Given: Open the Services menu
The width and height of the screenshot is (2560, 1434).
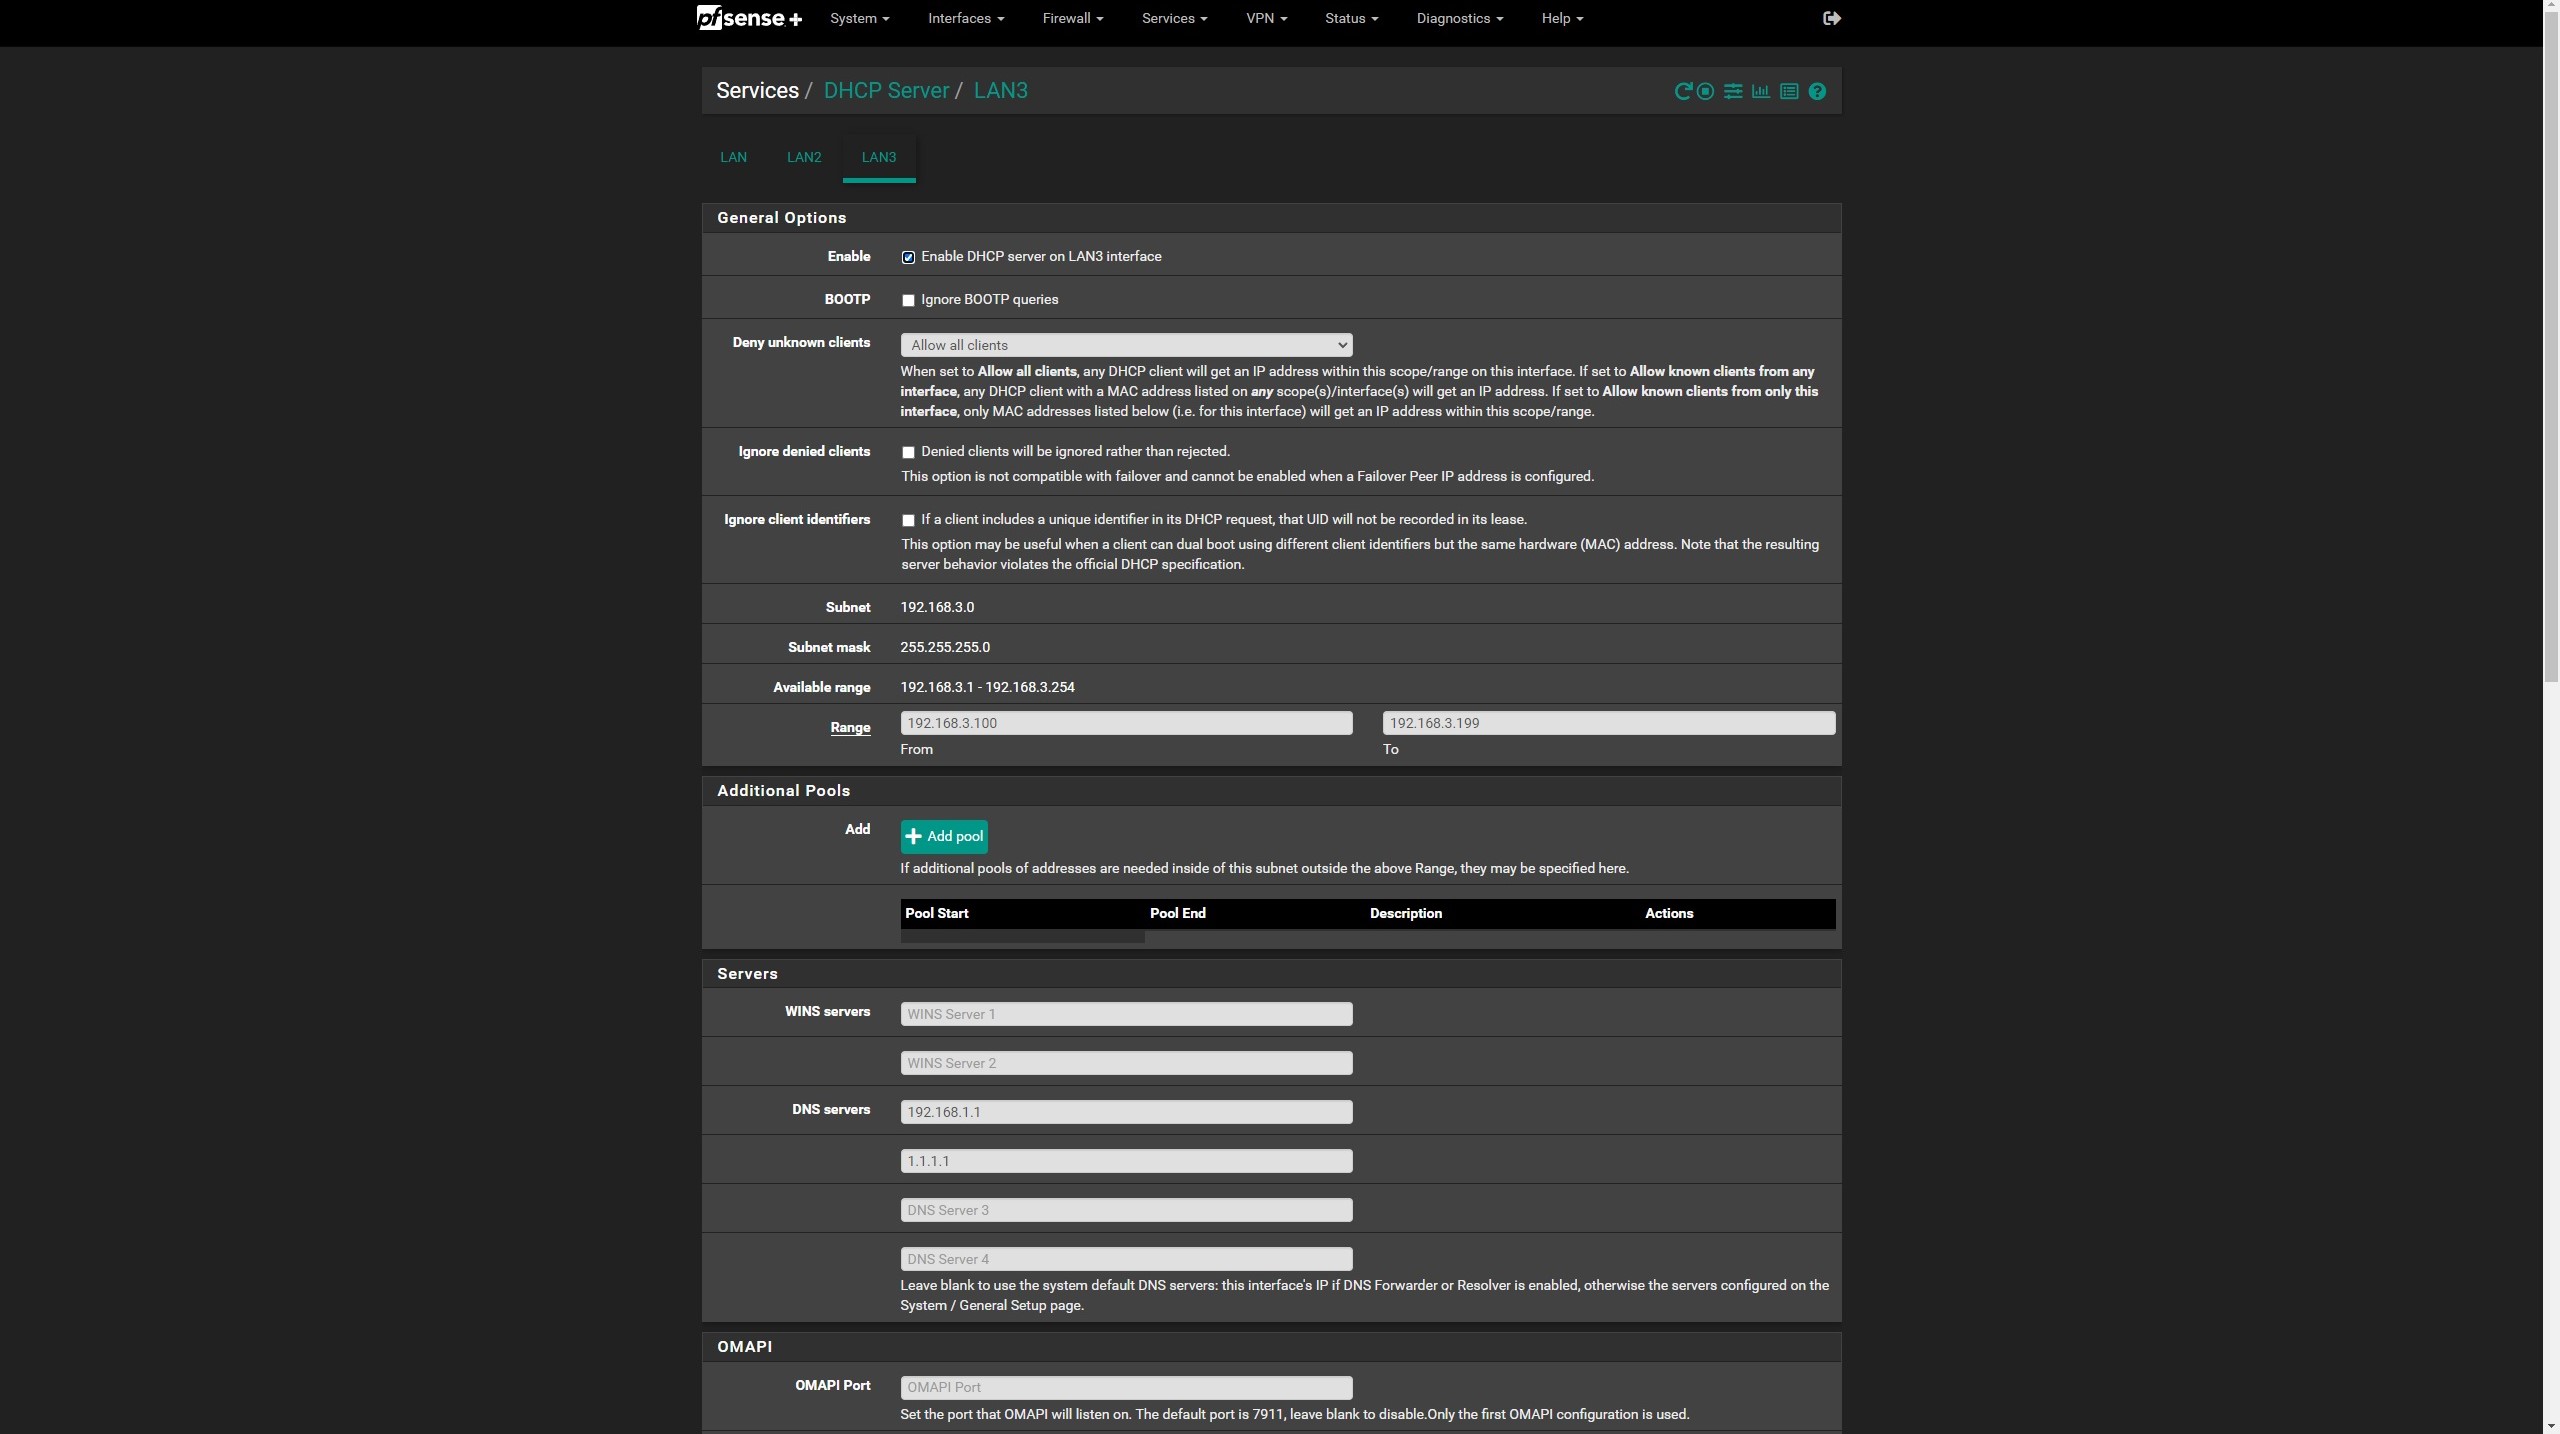Looking at the screenshot, I should click(x=1174, y=18).
